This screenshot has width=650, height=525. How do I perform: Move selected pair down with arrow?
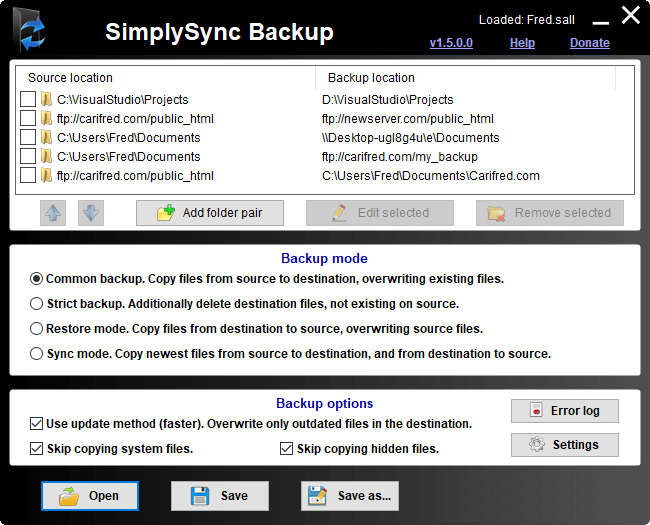[90, 213]
